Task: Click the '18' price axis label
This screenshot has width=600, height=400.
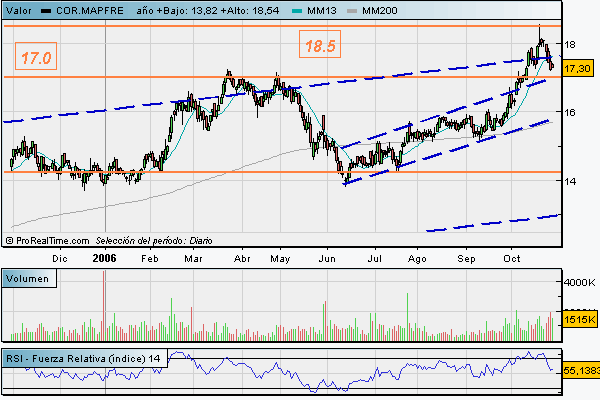Action: pos(569,44)
